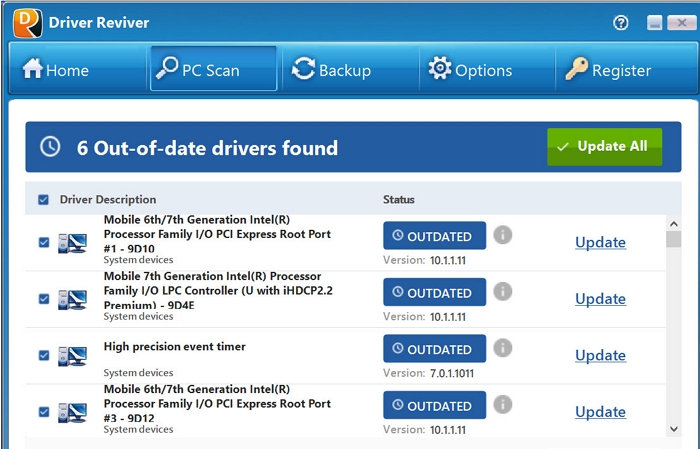Viewport: 700px width, 449px height.
Task: Show info for Root Port #3 - 9D12 driver
Action: [x=503, y=404]
